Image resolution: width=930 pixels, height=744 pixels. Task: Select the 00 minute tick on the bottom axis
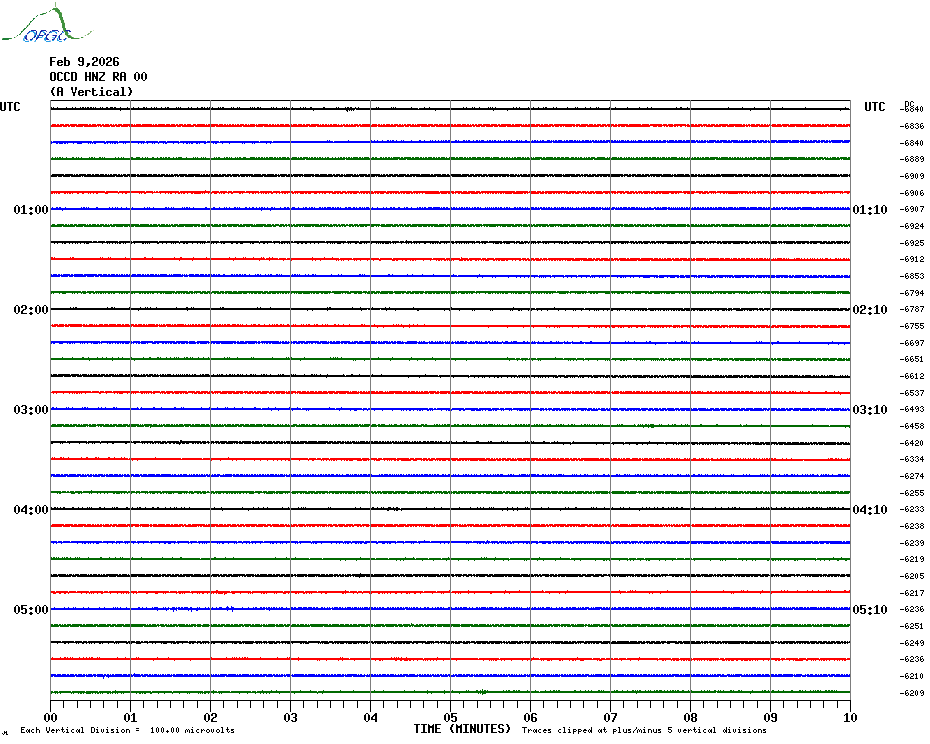[x=51, y=717]
